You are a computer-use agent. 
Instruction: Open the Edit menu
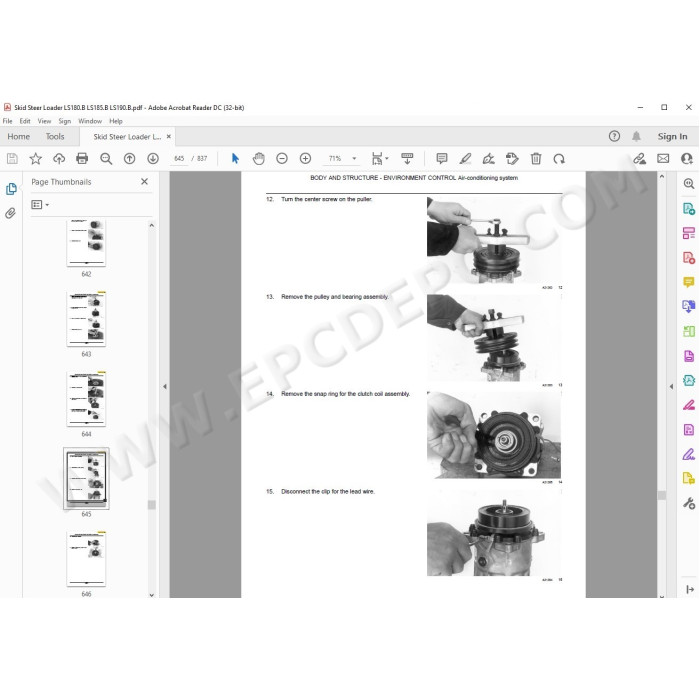tap(25, 121)
